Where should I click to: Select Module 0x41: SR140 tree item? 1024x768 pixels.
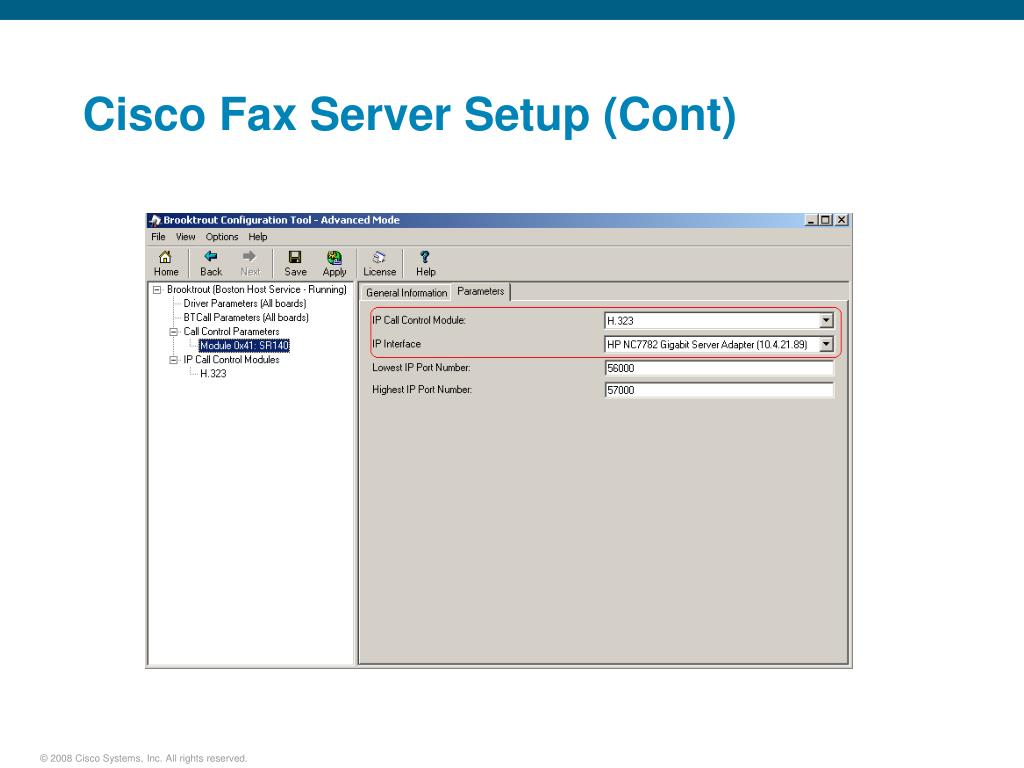click(x=244, y=345)
